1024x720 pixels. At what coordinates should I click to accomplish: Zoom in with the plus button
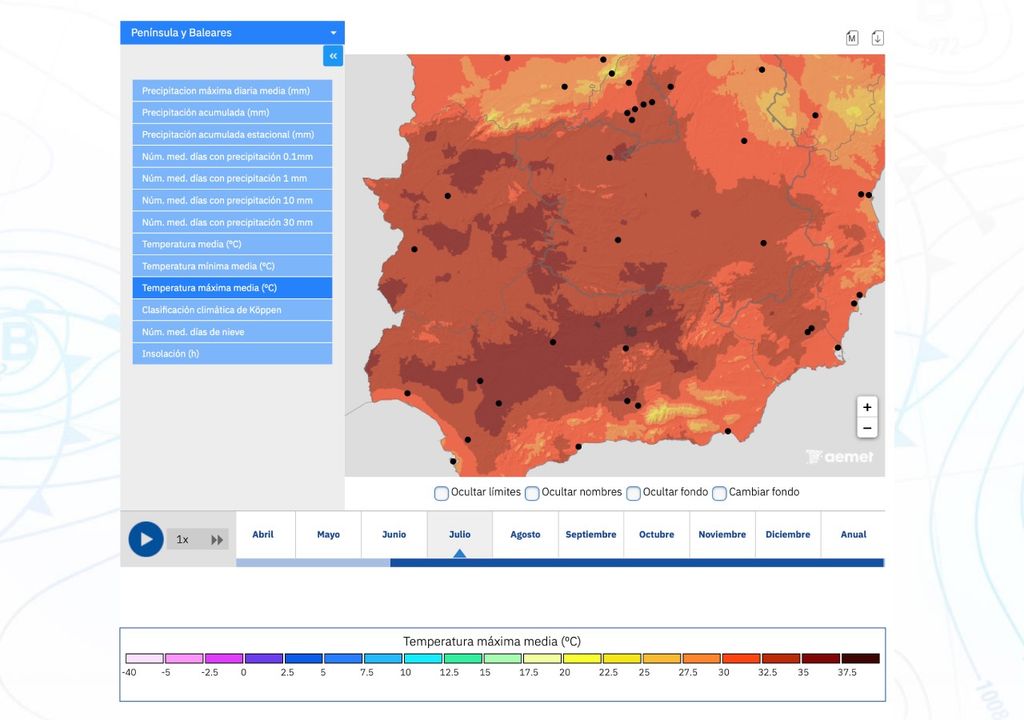pyautogui.click(x=867, y=407)
